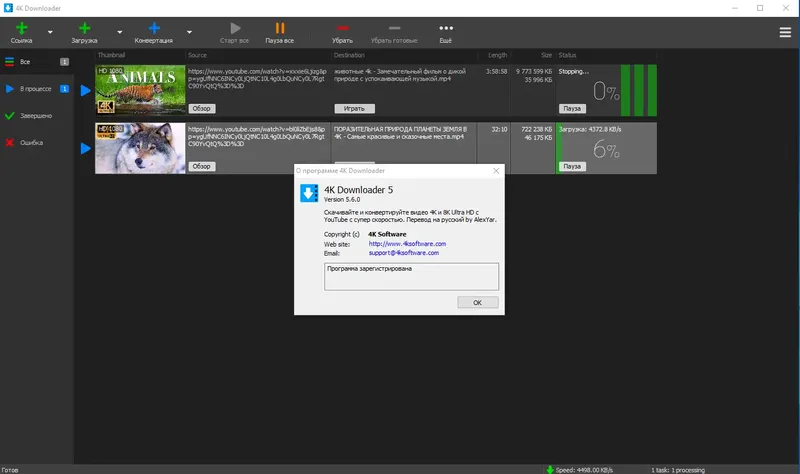Click the Убрать готовые toolbar icon
The image size is (800, 474).
coord(394,28)
